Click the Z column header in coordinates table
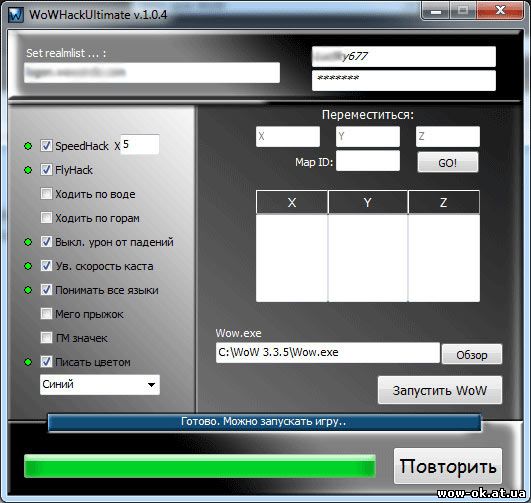The width and height of the screenshot is (531, 503). [x=444, y=202]
